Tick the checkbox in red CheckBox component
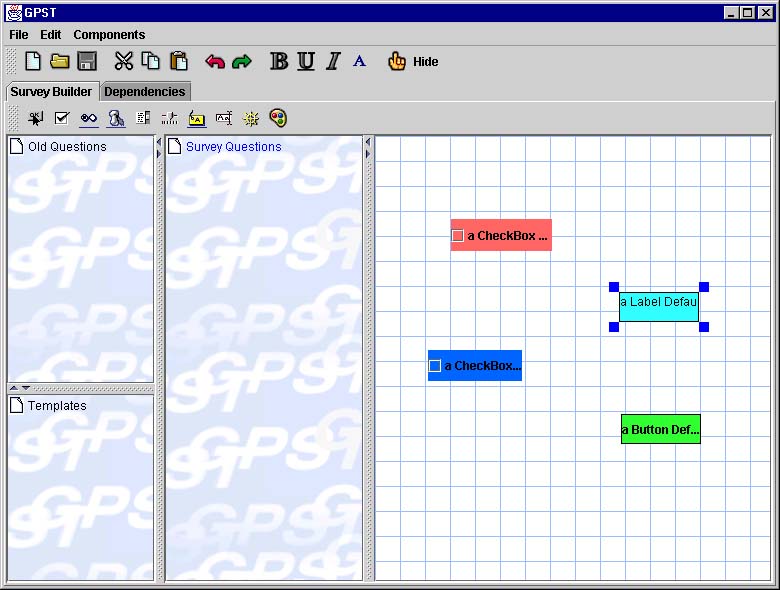The width and height of the screenshot is (780, 590). pos(458,236)
